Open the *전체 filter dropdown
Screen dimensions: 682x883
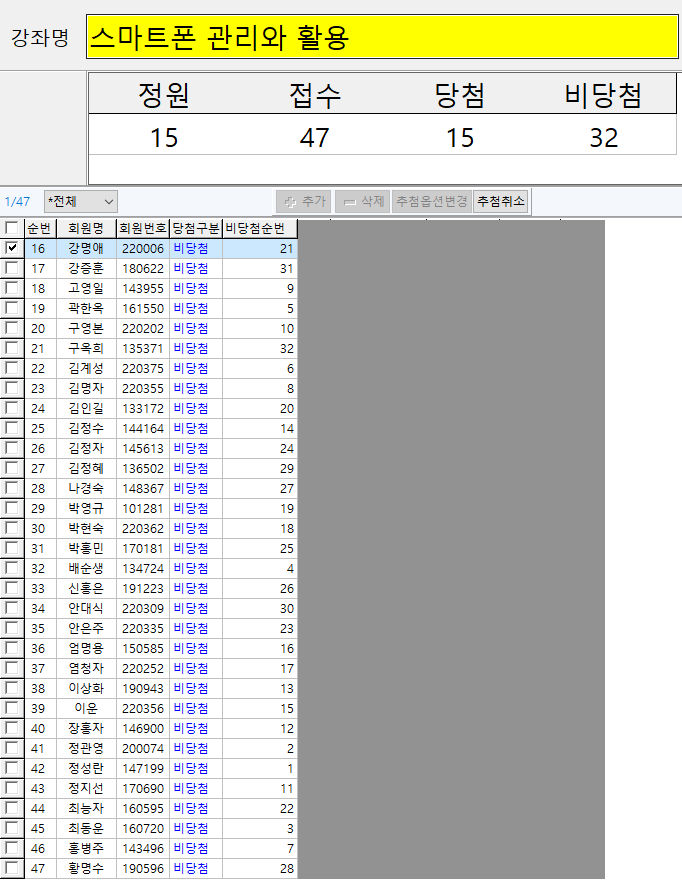[x=81, y=202]
